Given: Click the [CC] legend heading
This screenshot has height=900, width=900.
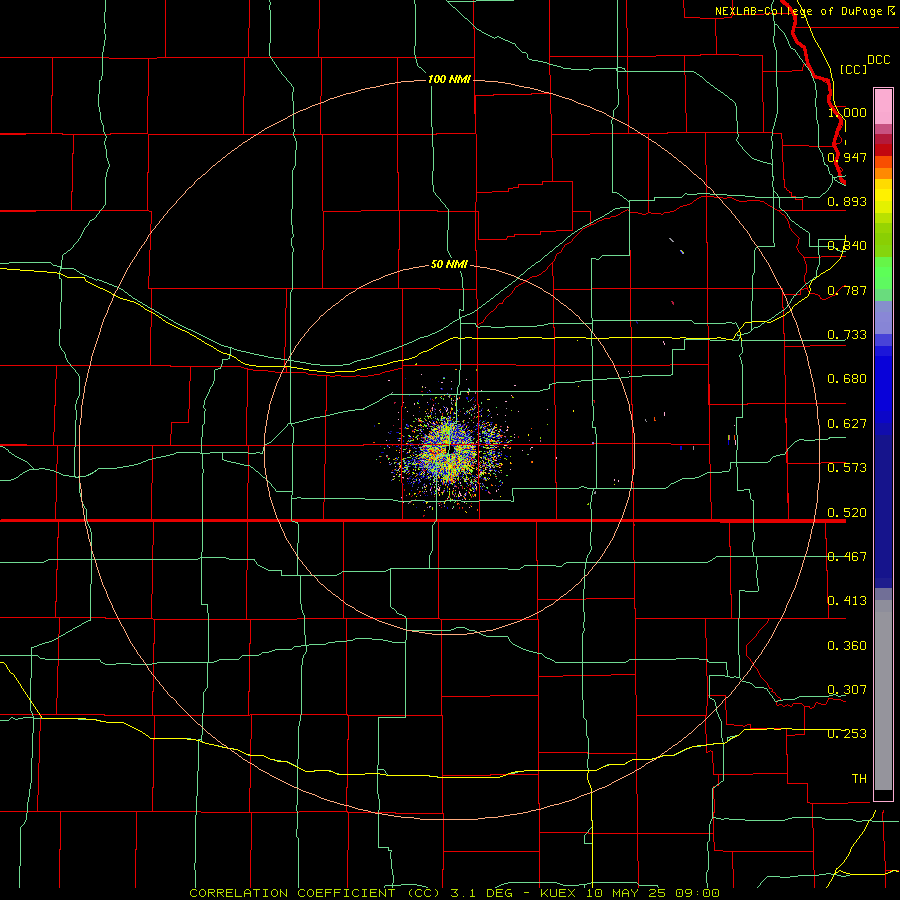Looking at the screenshot, I should 853,69.
